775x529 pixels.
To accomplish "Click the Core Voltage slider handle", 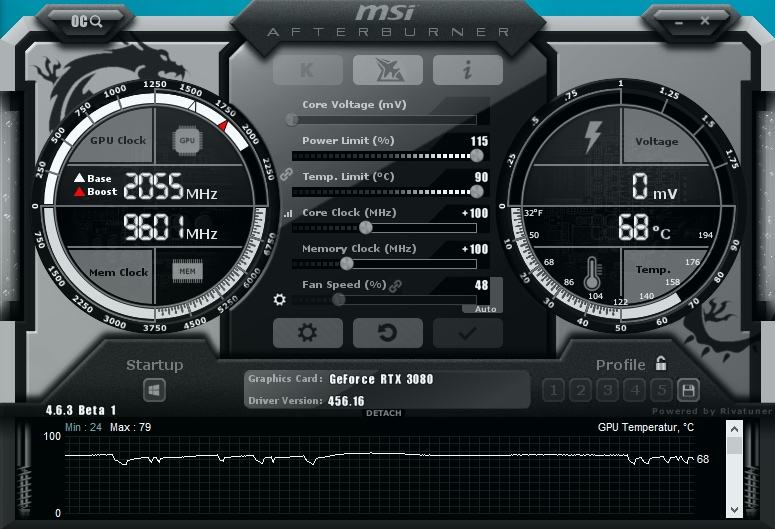I will (x=292, y=119).
